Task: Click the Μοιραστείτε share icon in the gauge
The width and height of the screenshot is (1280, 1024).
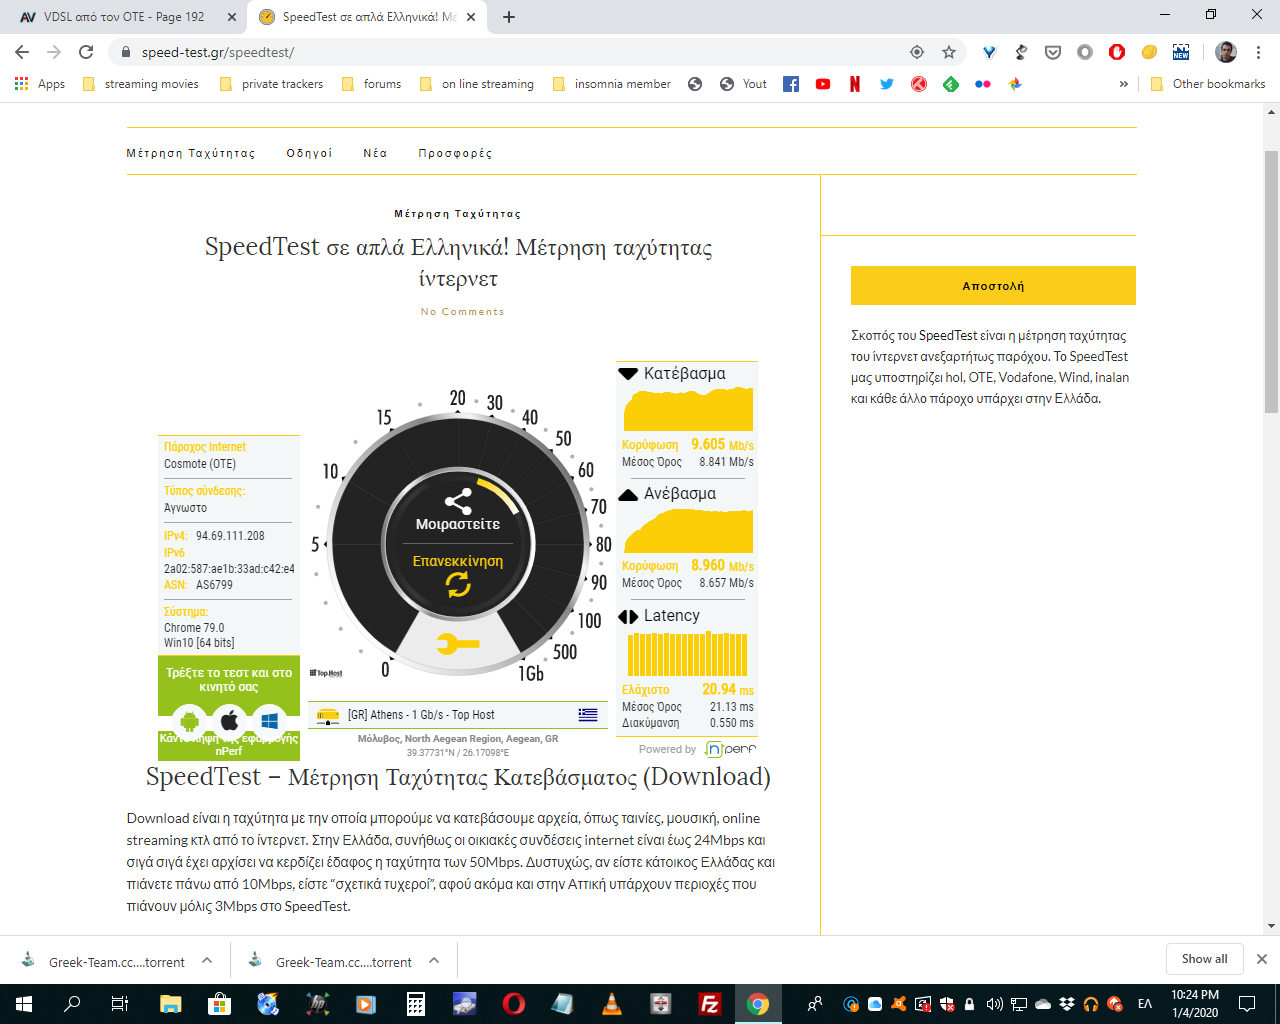Action: (x=458, y=502)
